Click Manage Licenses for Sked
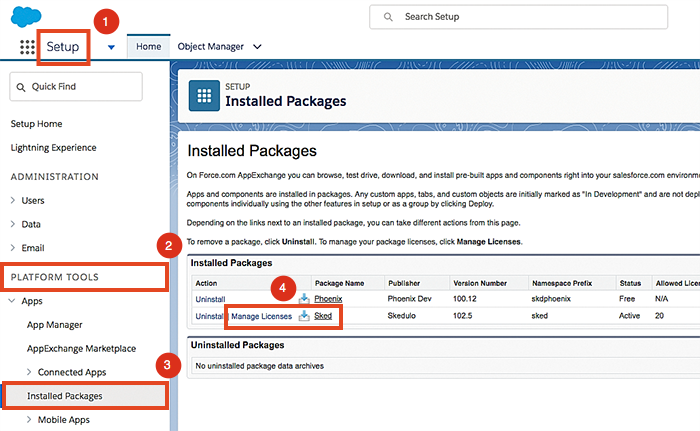The height and width of the screenshot is (431, 700). pos(262,316)
